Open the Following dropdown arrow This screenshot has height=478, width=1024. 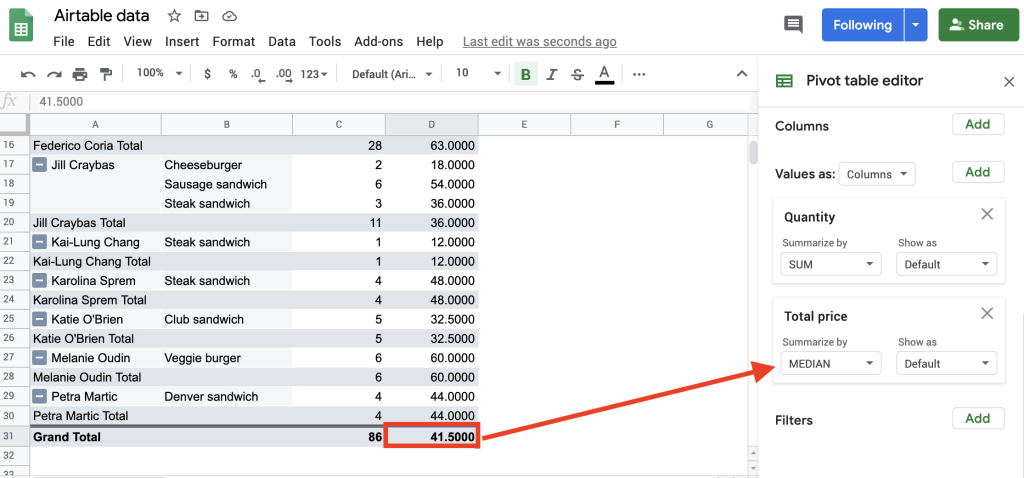pos(916,25)
